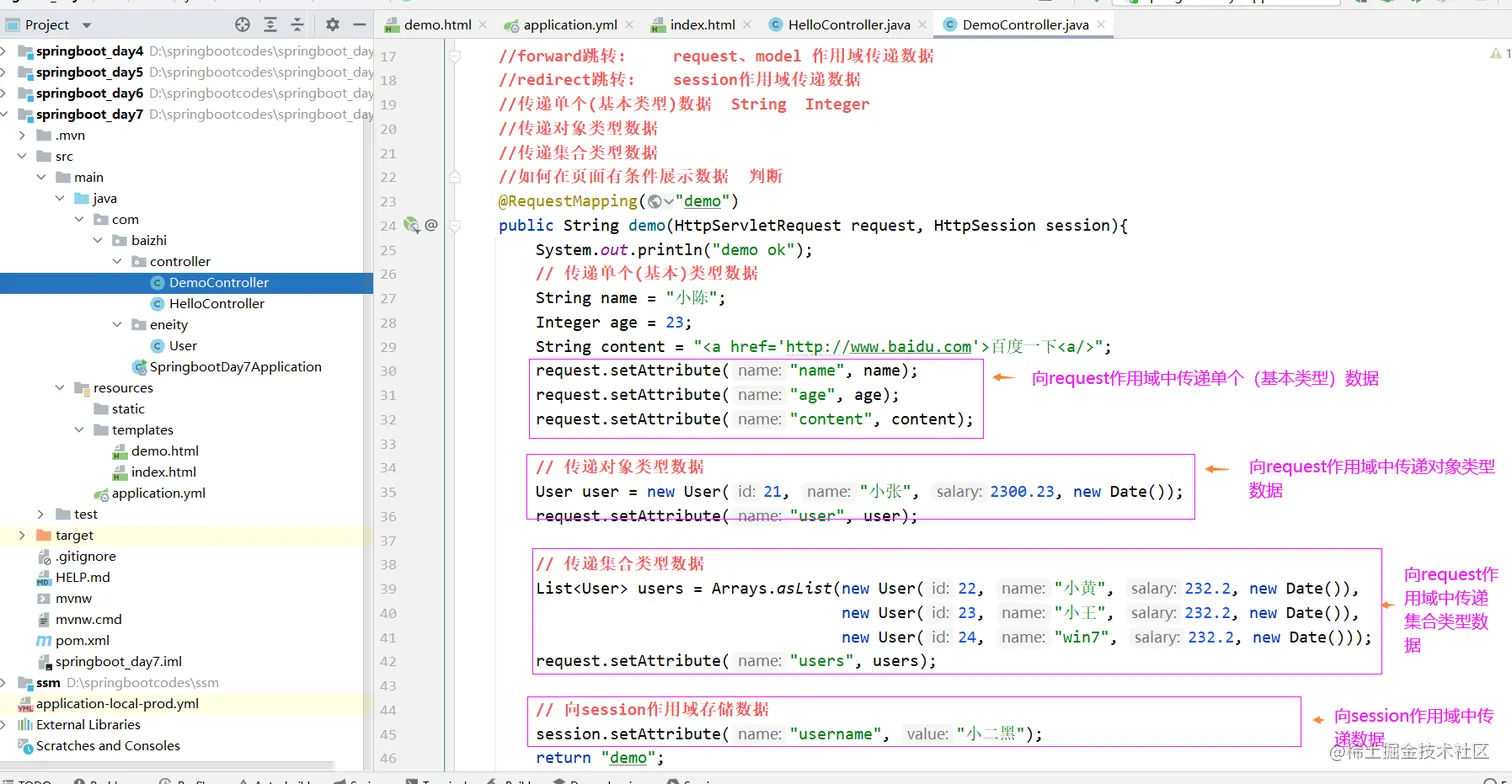The image size is (1512, 784).
Task: Click the "demo" view name on line 46
Action: [629, 758]
